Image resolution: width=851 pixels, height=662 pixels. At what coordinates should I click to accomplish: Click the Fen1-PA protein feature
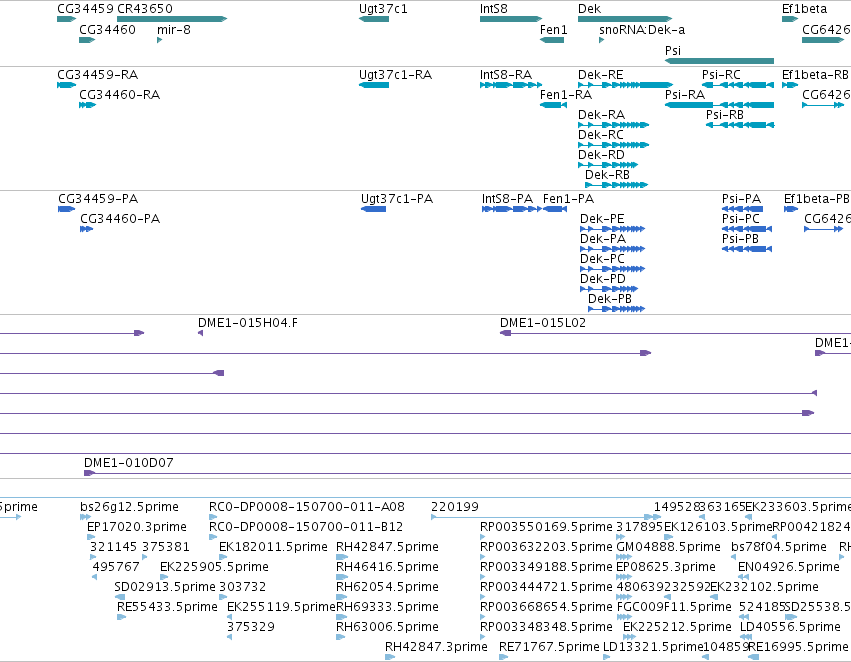[x=555, y=209]
